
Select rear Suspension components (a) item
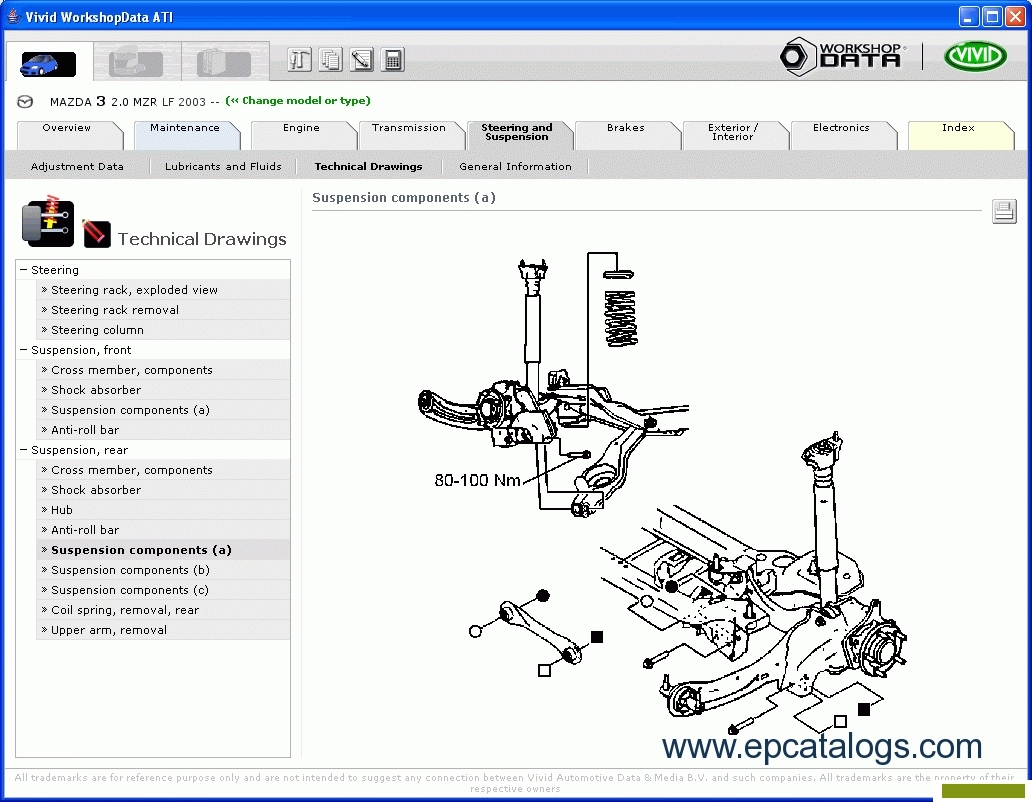(163, 550)
